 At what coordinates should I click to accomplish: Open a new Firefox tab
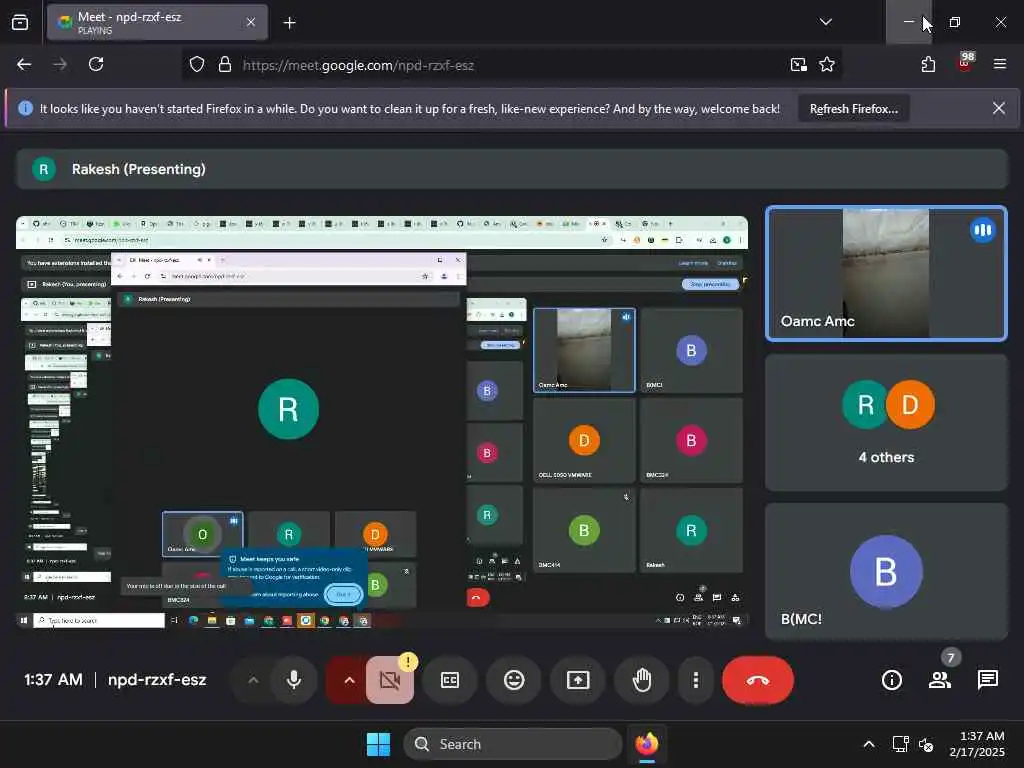(289, 23)
